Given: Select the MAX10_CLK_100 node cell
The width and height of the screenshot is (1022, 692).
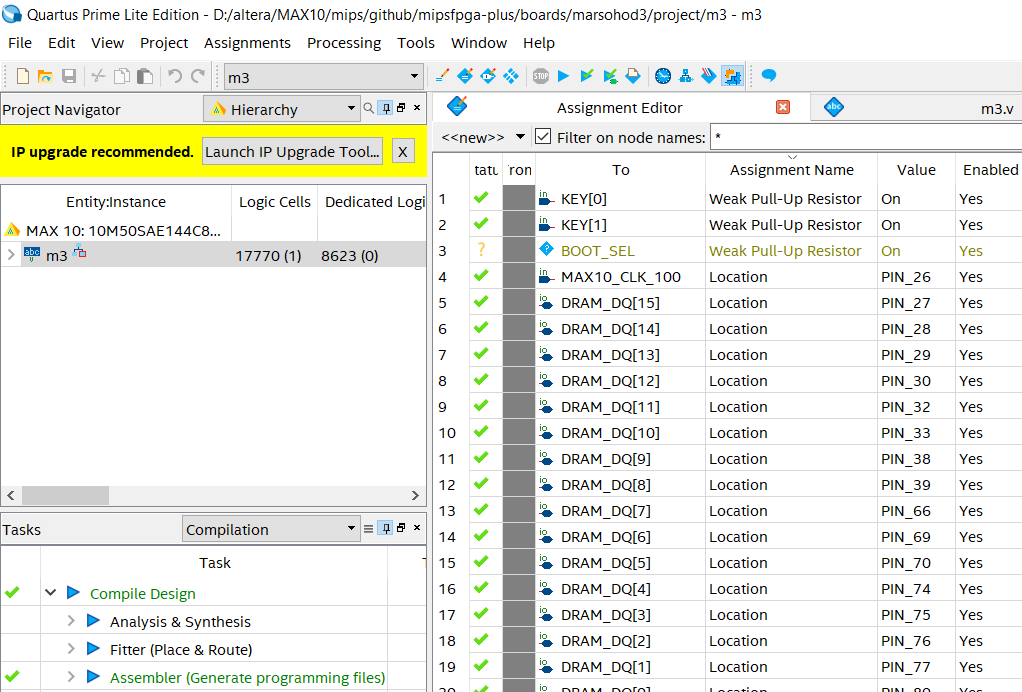Looking at the screenshot, I should pos(620,277).
